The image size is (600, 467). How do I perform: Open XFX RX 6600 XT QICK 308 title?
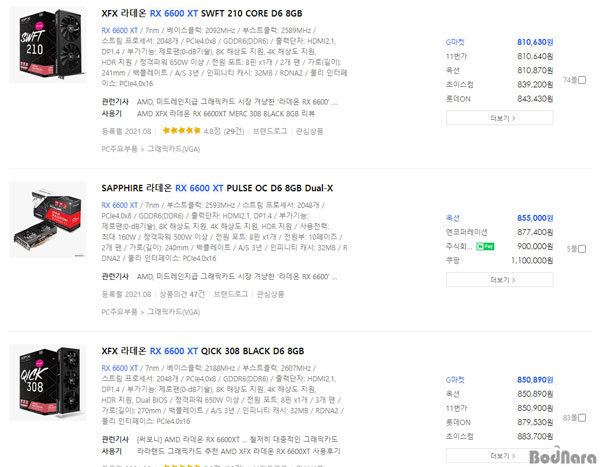pyautogui.click(x=202, y=351)
